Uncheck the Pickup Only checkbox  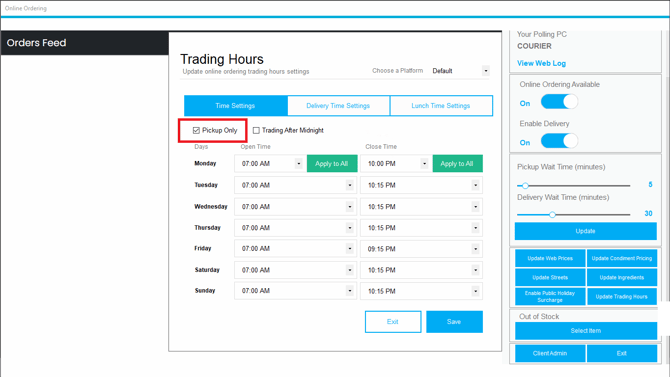[196, 130]
